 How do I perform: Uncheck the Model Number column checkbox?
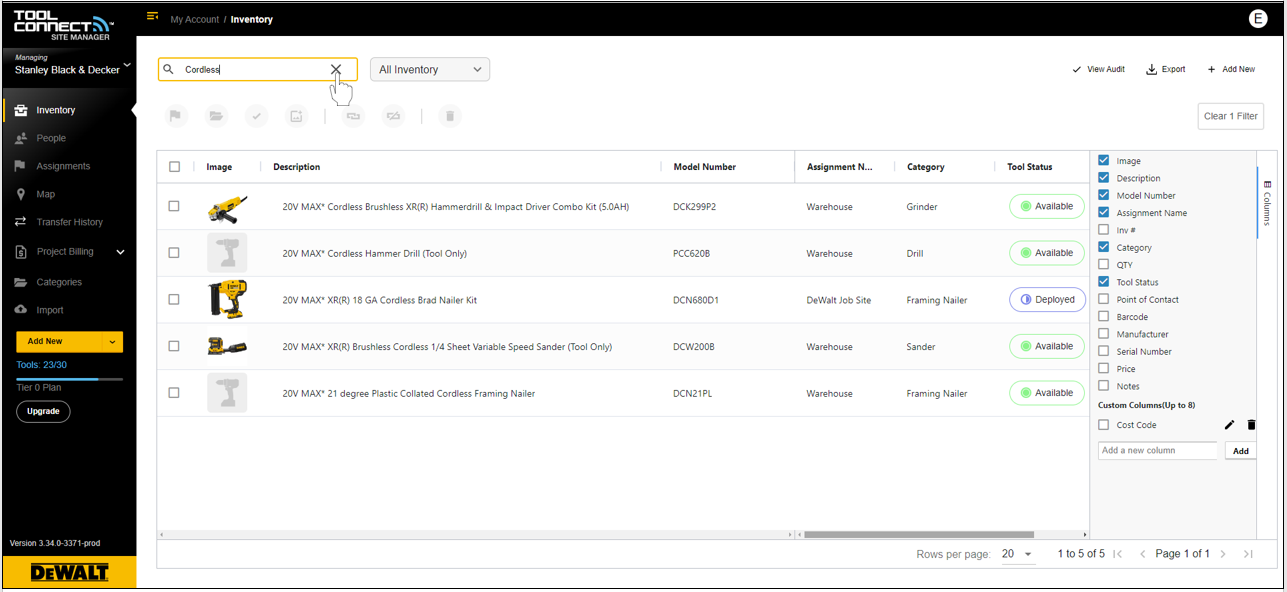tap(1104, 195)
